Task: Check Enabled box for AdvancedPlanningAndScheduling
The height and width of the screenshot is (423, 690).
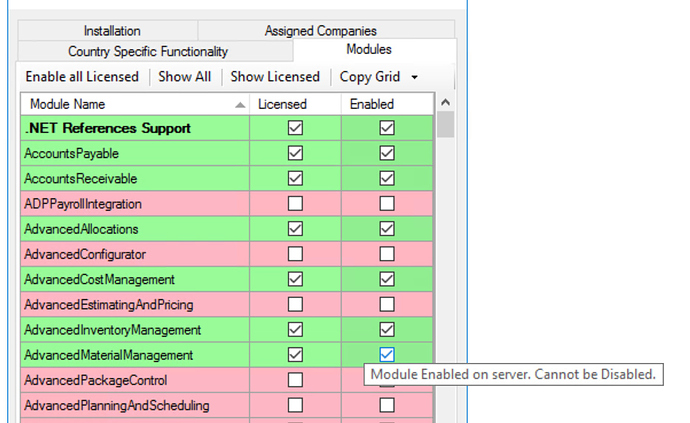Action: click(387, 405)
